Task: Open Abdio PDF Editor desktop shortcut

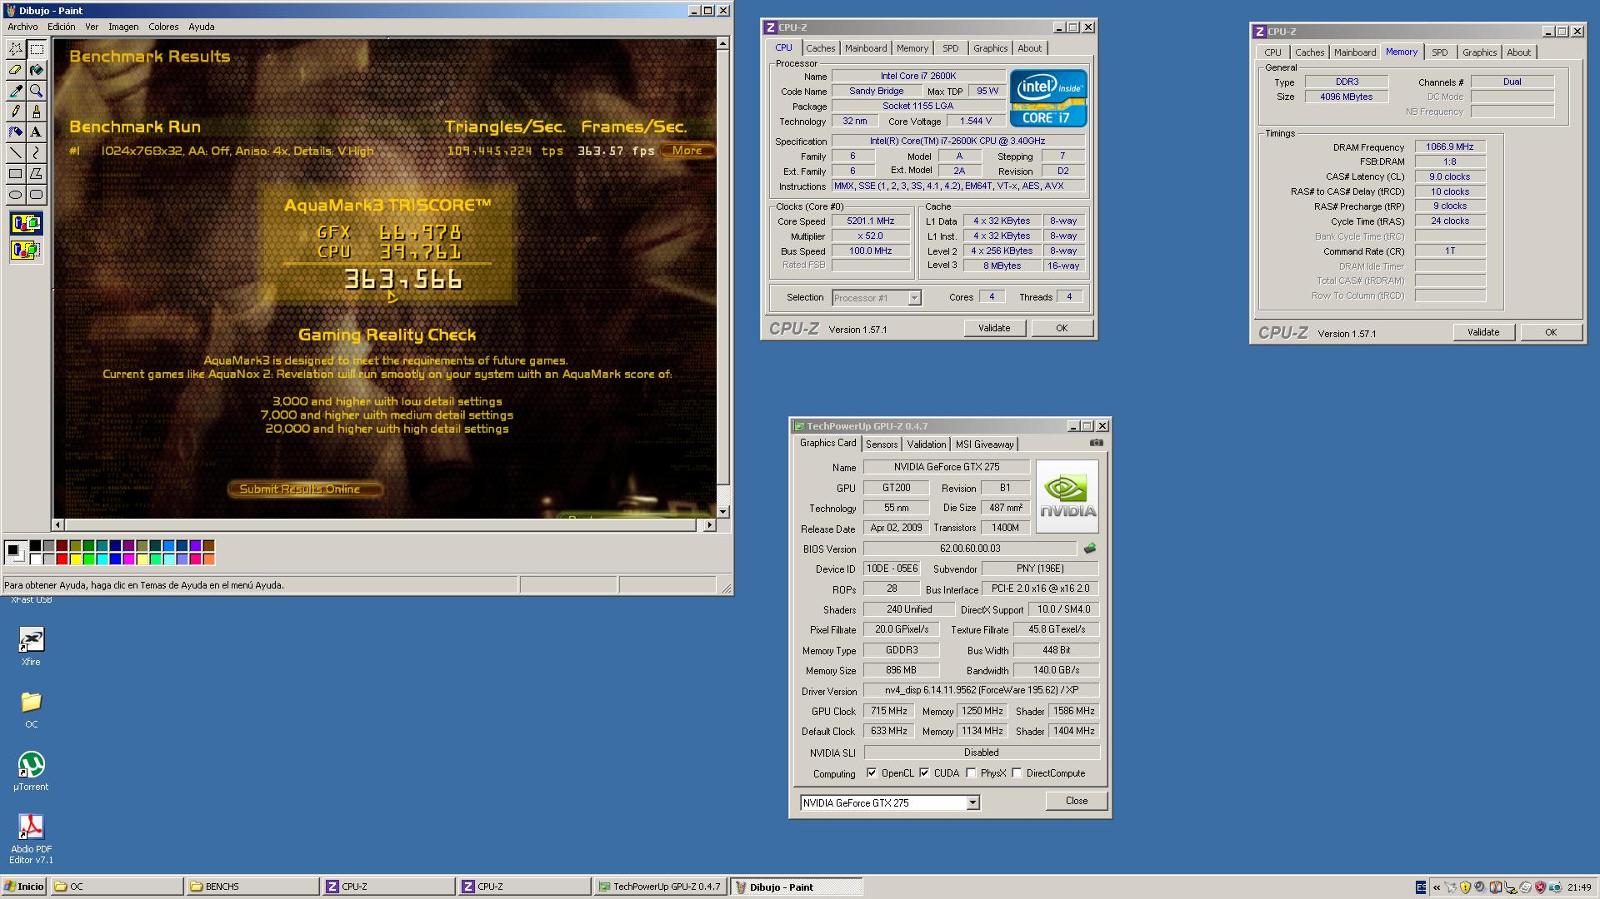Action: tap(31, 838)
